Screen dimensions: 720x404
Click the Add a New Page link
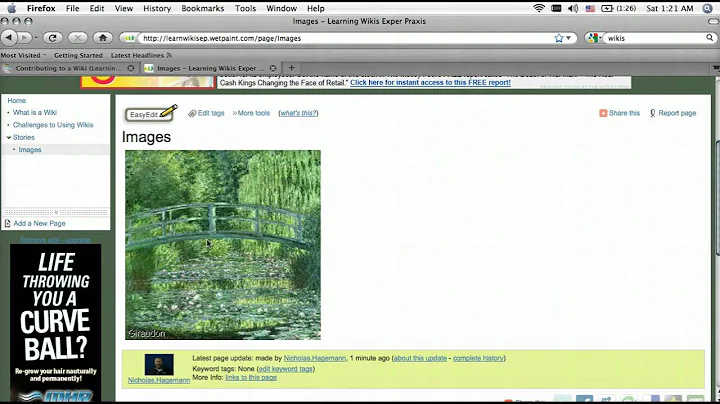(39, 223)
